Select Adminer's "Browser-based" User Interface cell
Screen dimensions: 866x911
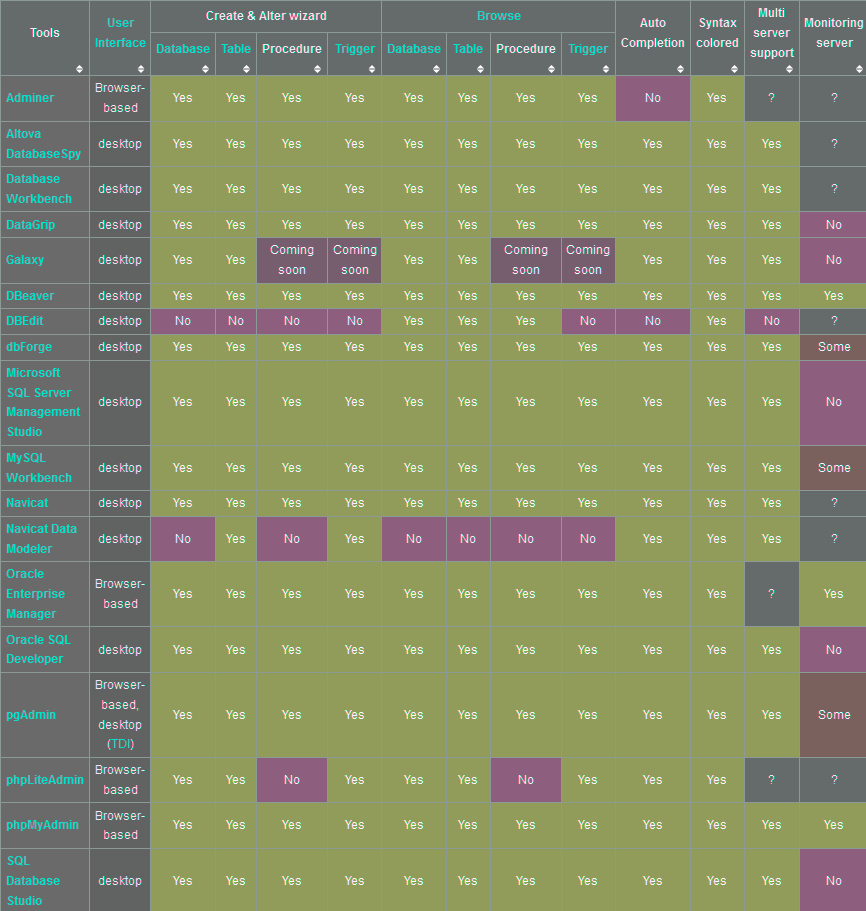(120, 98)
